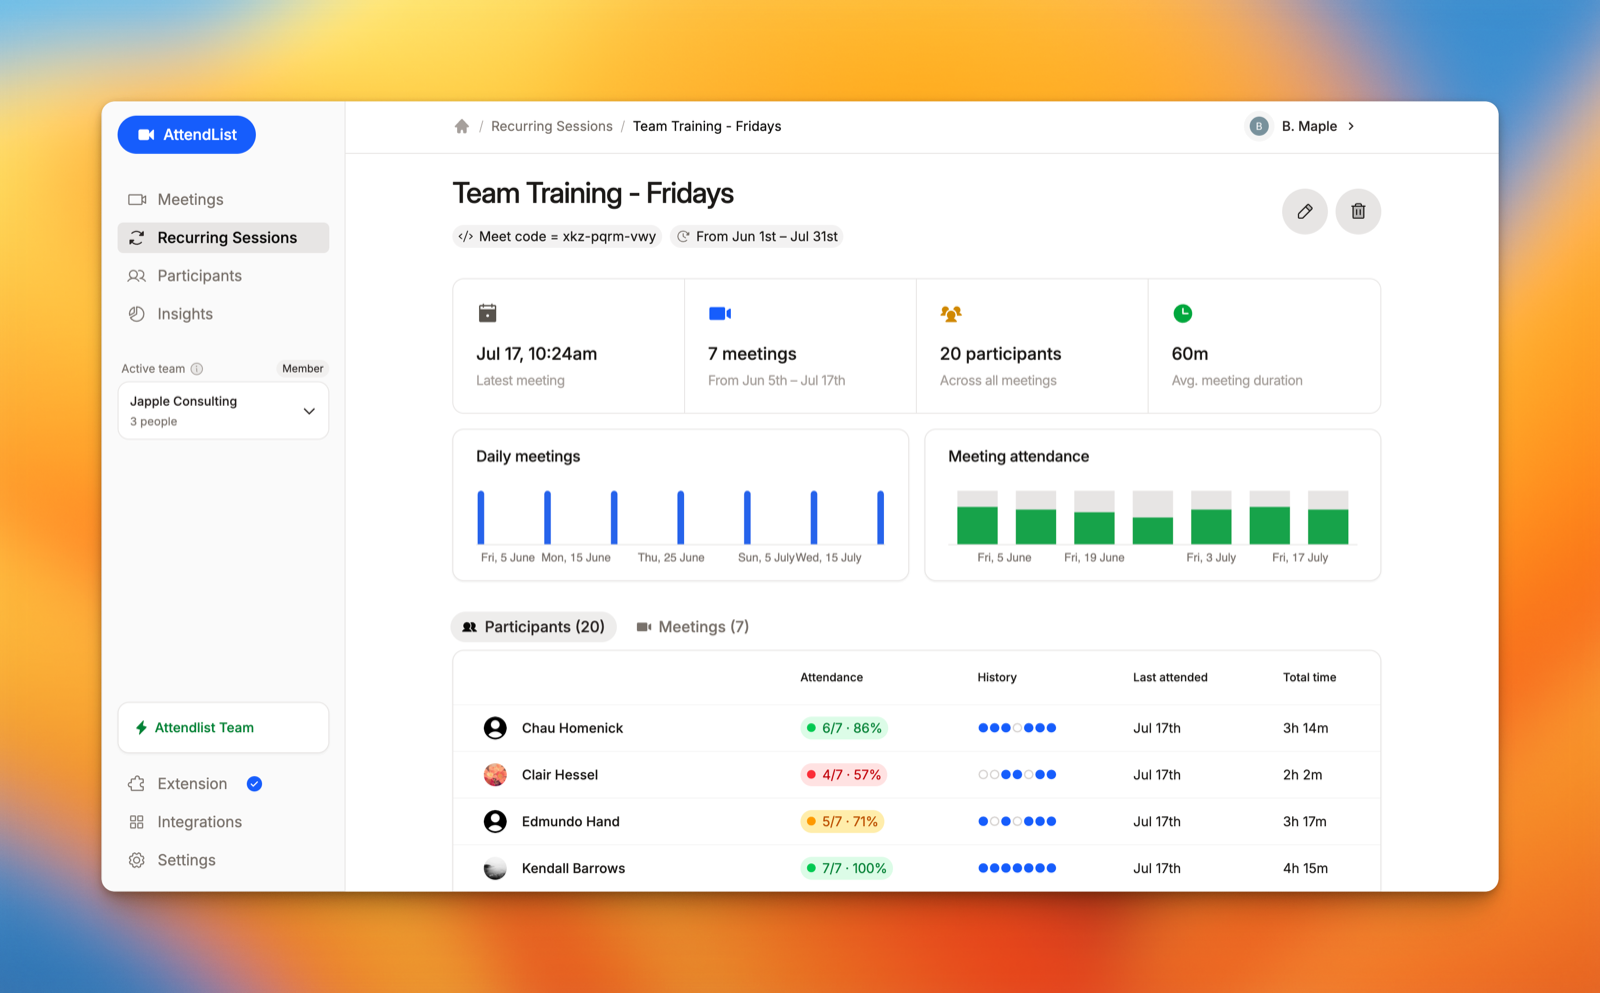Viewport: 1600px width, 993px height.
Task: Click the blue video camera icon on the 7 meetings card
Action: point(720,313)
